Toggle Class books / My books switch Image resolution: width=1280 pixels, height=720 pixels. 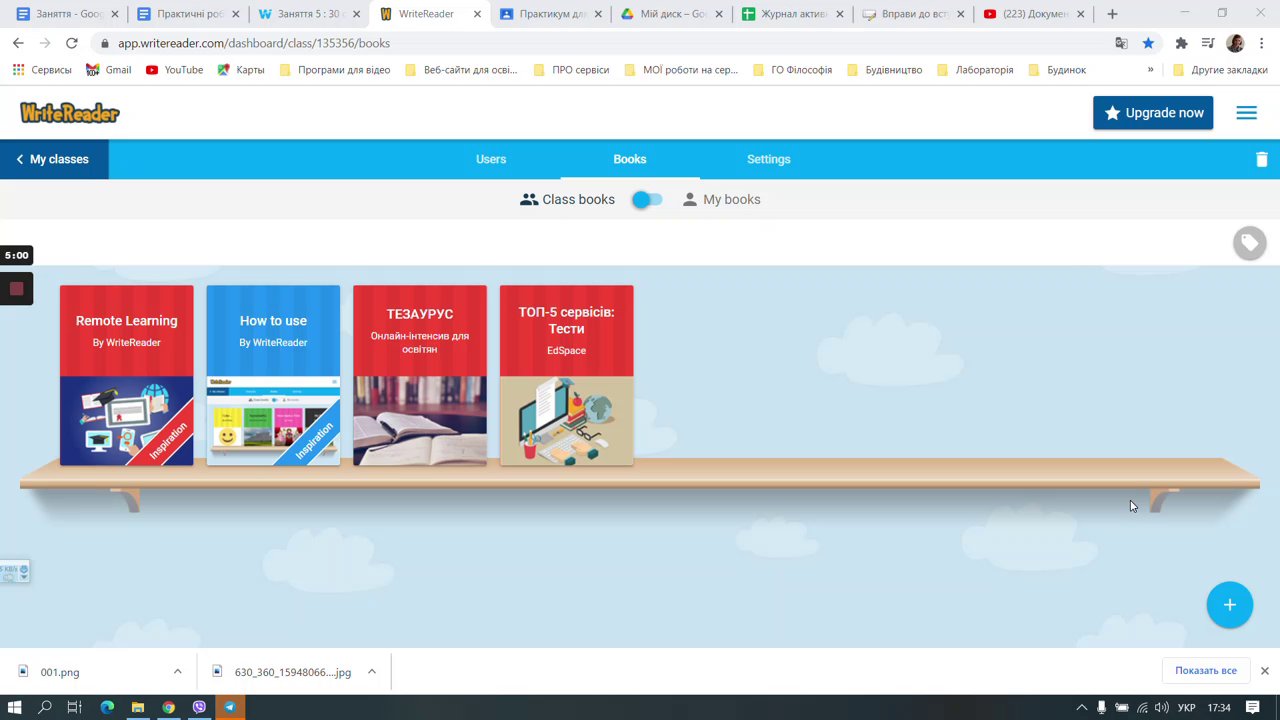[x=647, y=200]
